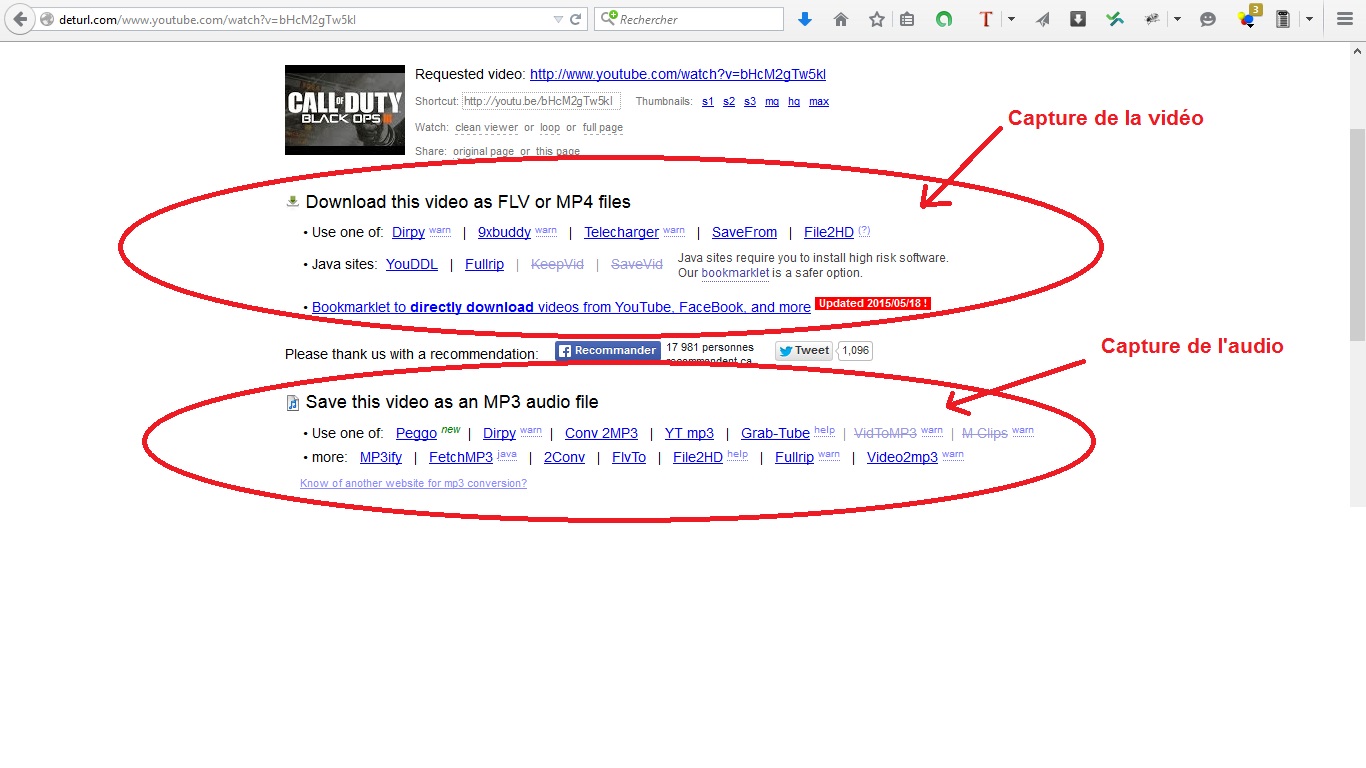Image resolution: width=1366 pixels, height=768 pixels.
Task: Click the FetchMP3 link
Action: [461, 457]
